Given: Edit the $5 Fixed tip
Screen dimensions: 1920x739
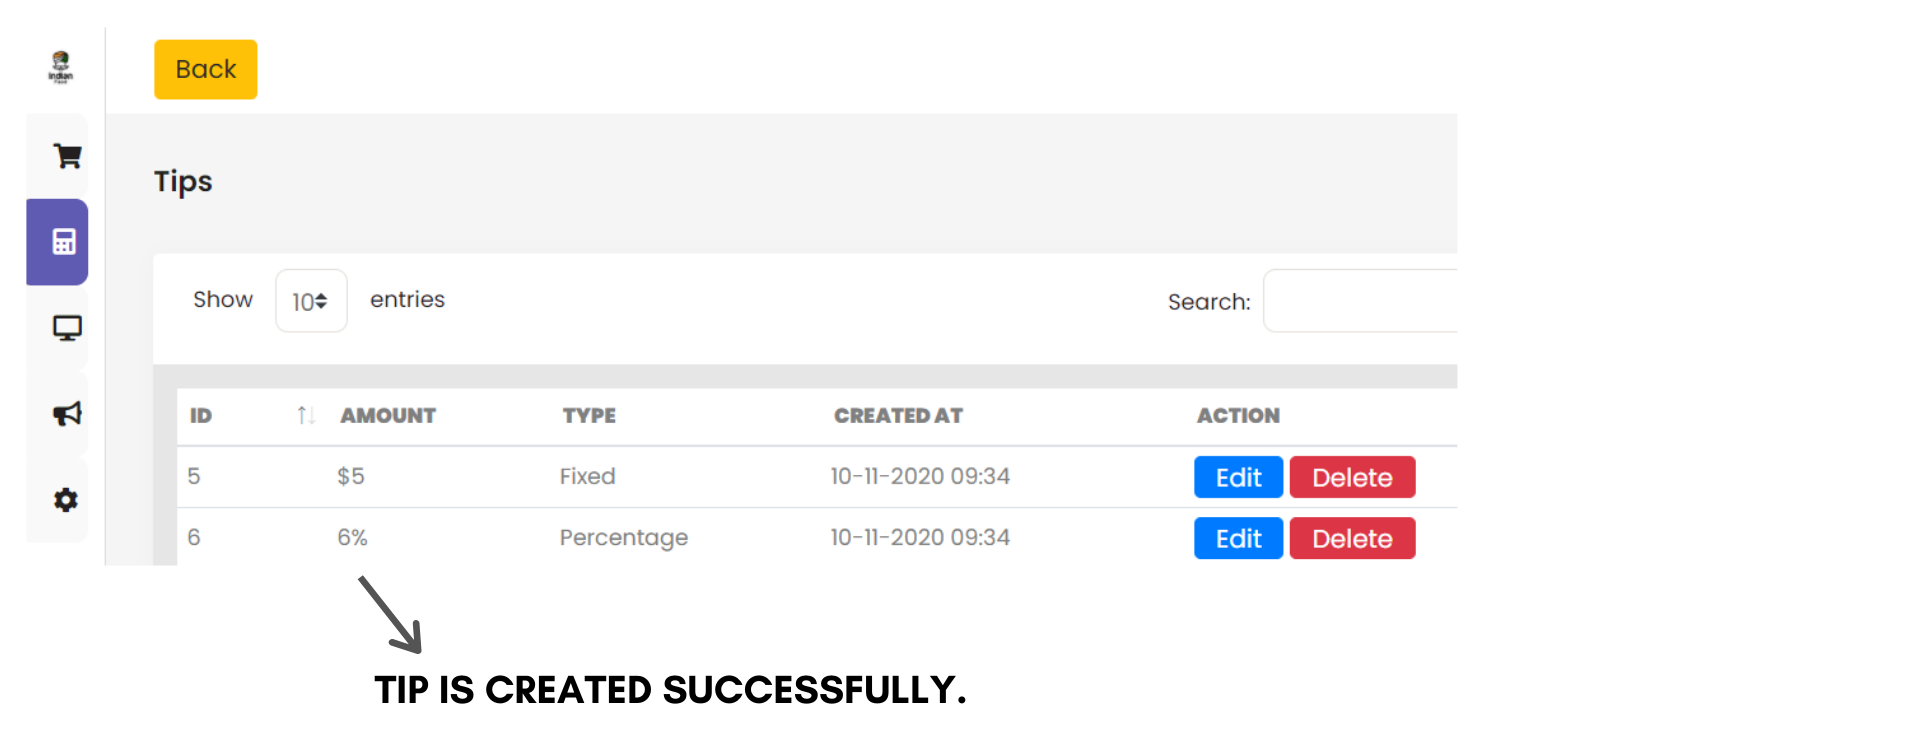Looking at the screenshot, I should tap(1238, 477).
